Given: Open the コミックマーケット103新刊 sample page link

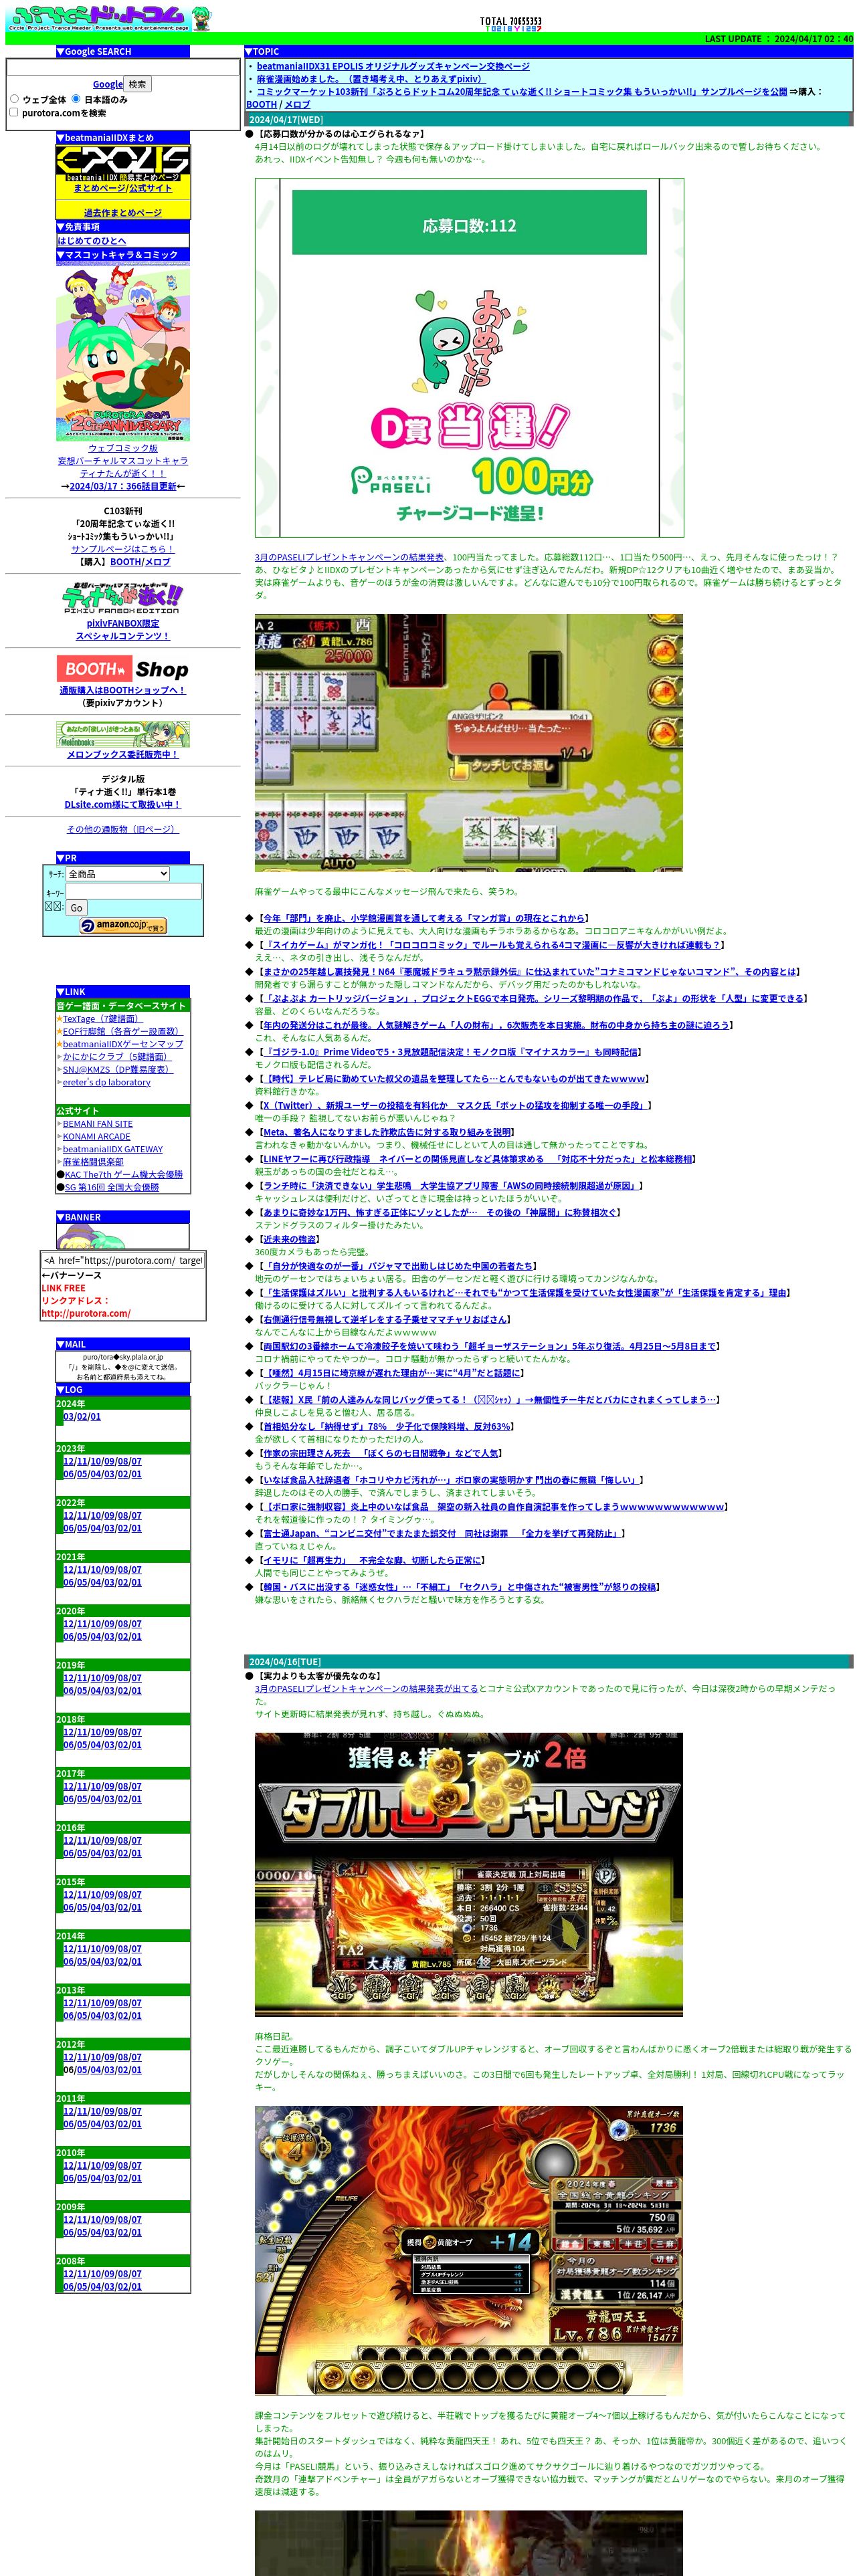Looking at the screenshot, I should click(522, 91).
